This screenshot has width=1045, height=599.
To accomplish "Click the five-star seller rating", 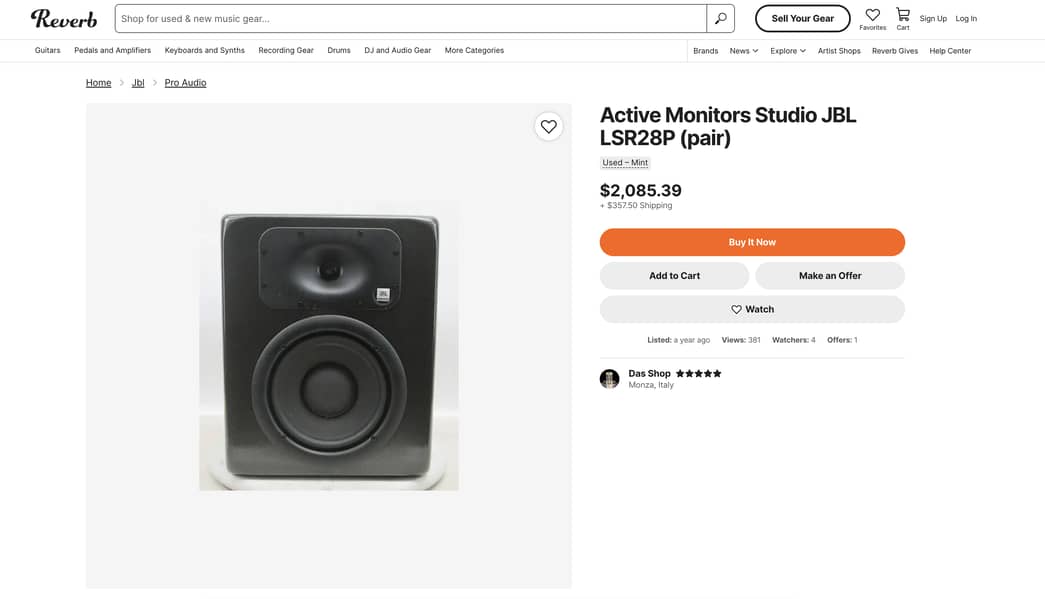I will click(697, 372).
